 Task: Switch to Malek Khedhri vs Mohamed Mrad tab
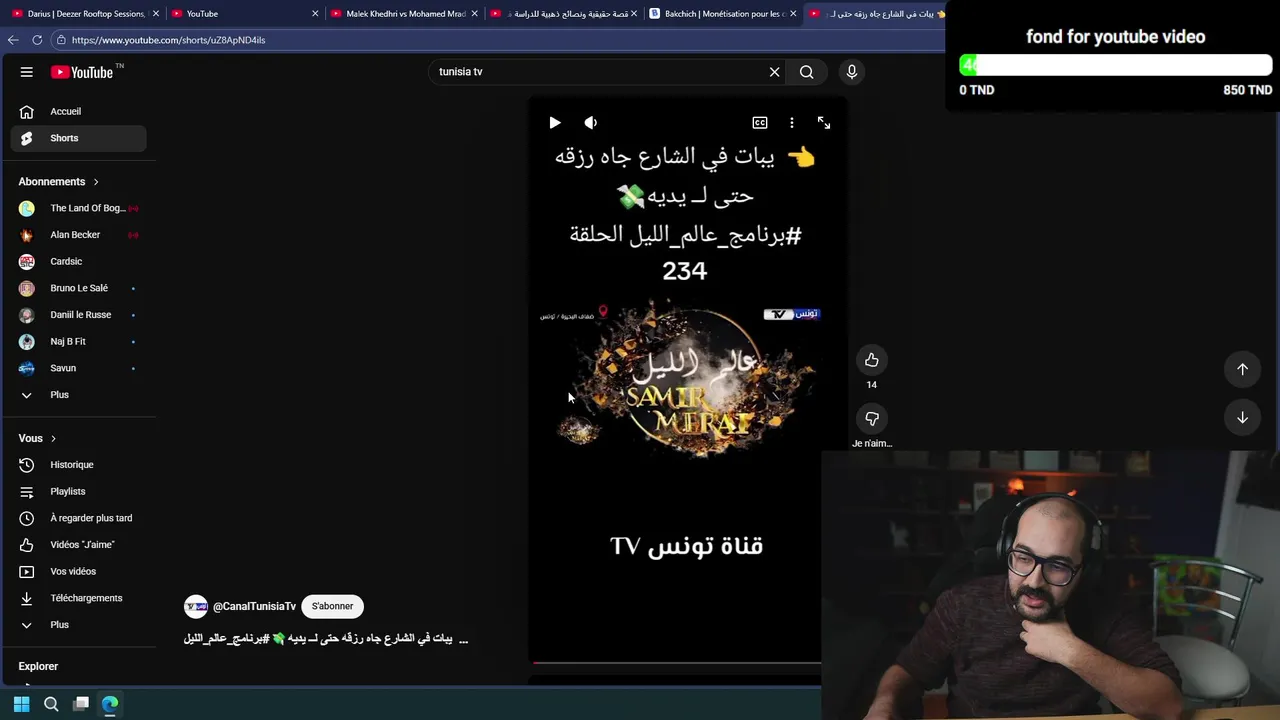click(x=404, y=14)
